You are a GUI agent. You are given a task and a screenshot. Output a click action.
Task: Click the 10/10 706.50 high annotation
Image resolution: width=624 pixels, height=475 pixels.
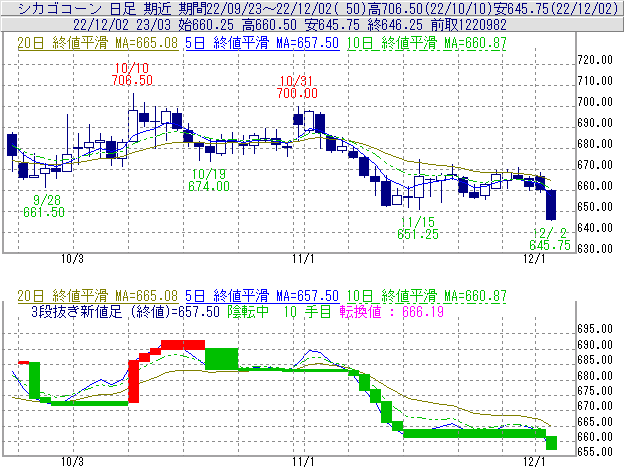click(x=132, y=74)
